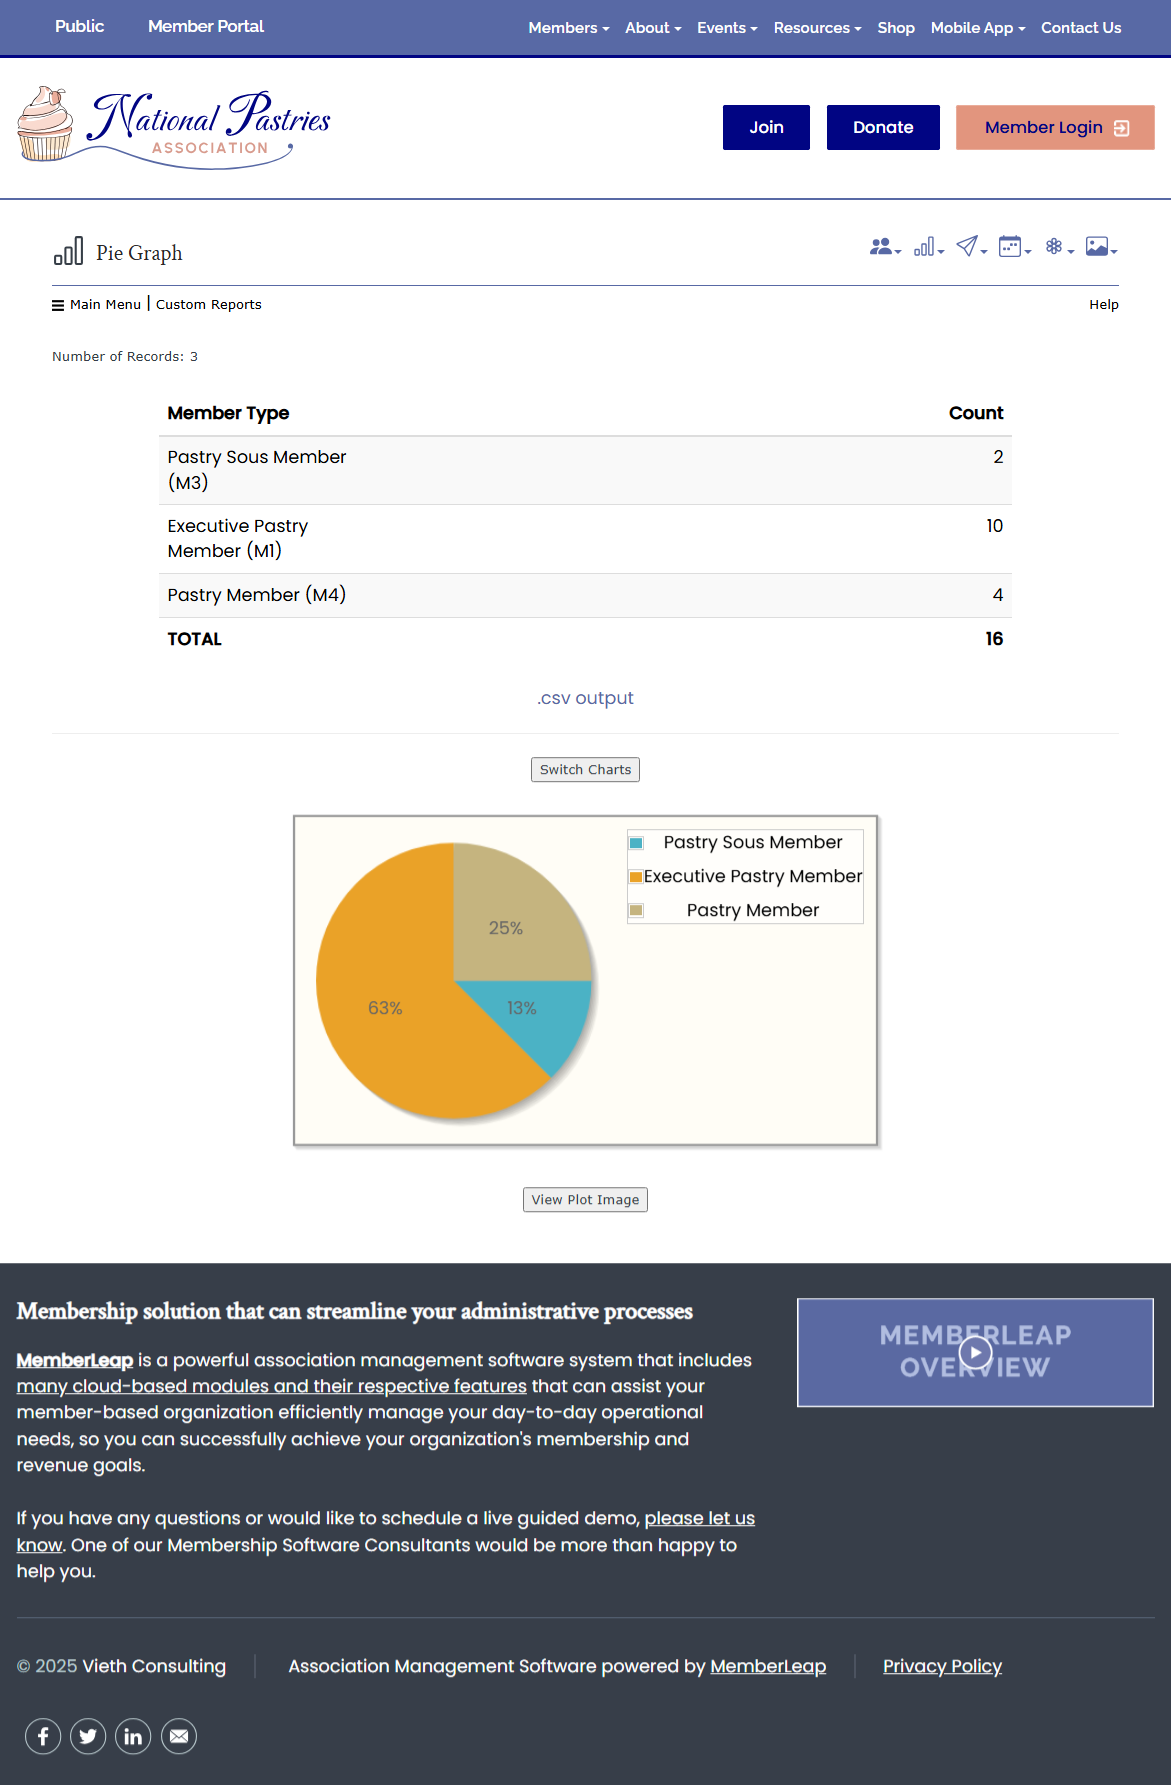Click the hamburger icon beside Main Menu

[x=58, y=305]
